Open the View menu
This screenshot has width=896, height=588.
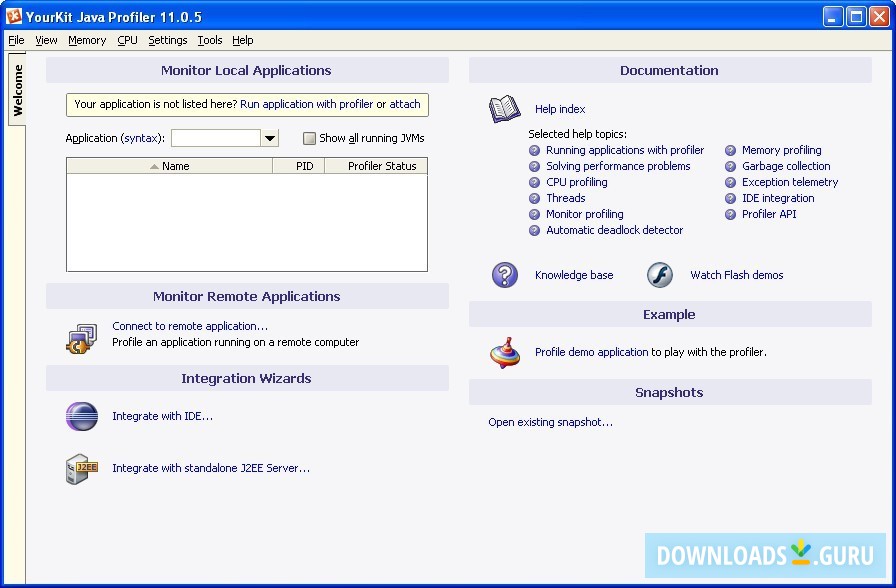tap(46, 40)
